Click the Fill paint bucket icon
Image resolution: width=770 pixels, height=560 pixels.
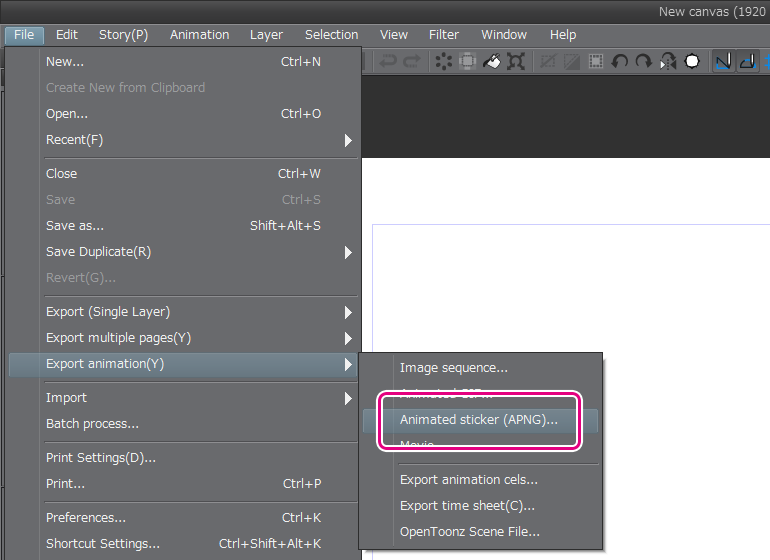pyautogui.click(x=492, y=62)
